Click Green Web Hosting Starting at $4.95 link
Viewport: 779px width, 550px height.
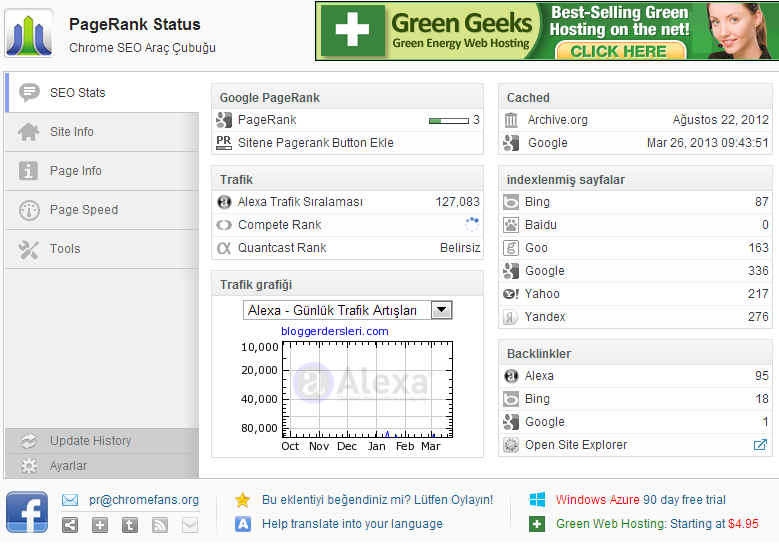pyautogui.click(x=657, y=524)
